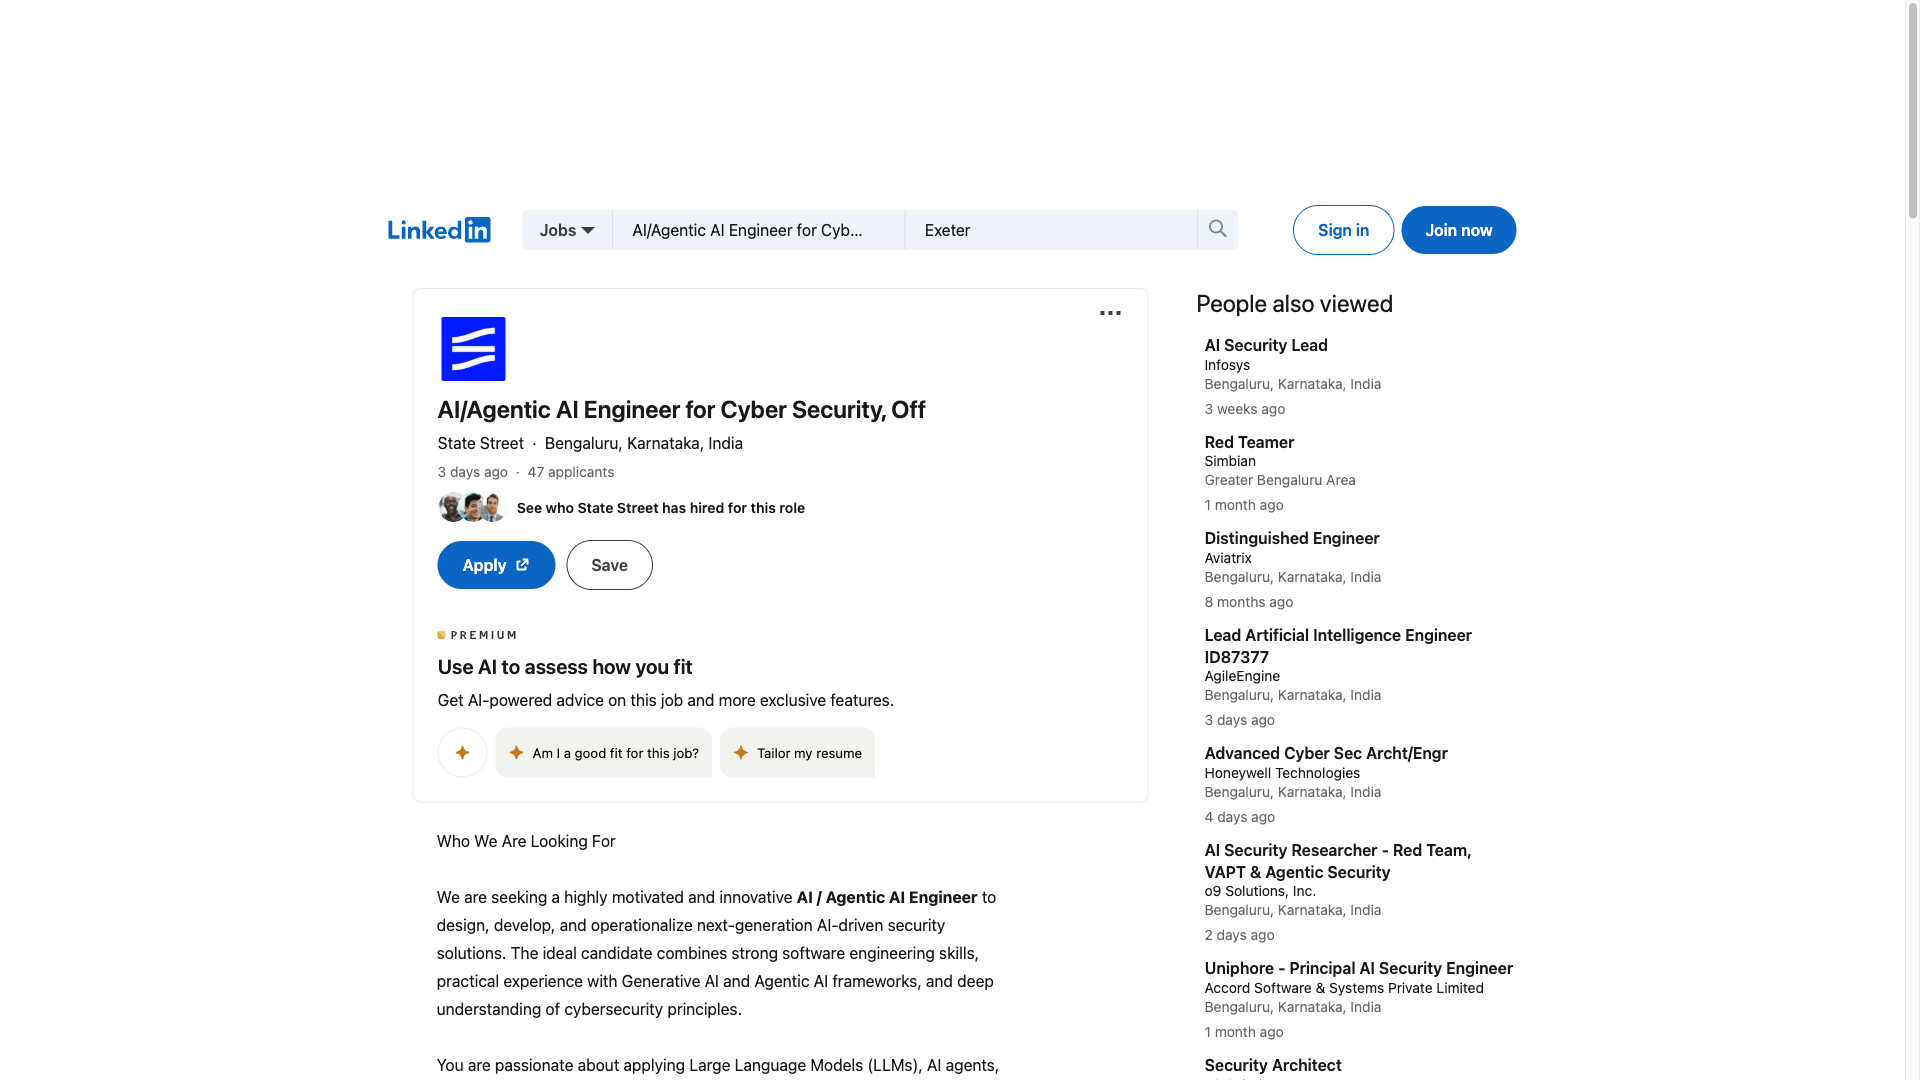Click the search magnifier icon
This screenshot has height=1080, width=1920.
[x=1217, y=229]
